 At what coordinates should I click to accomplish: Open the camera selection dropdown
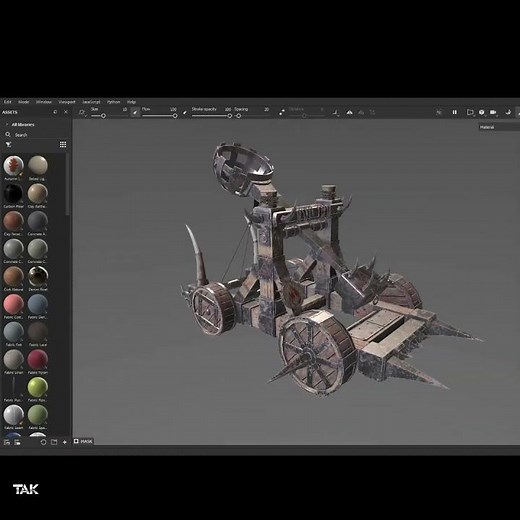(493, 112)
